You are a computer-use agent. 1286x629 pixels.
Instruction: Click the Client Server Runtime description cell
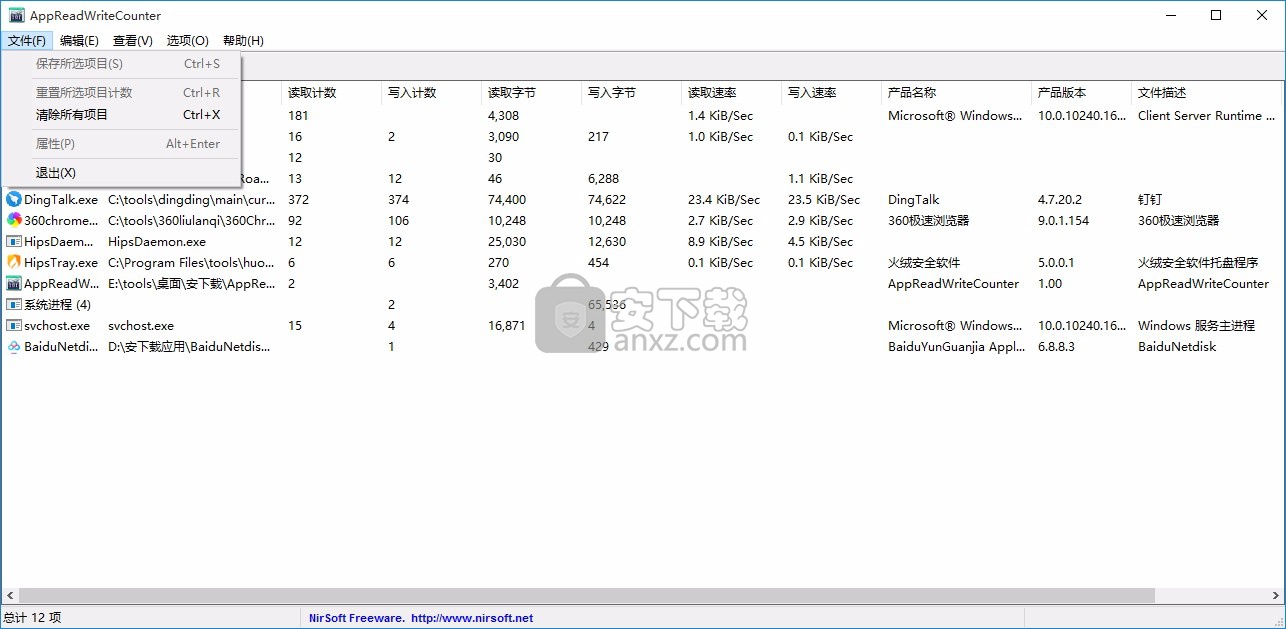(x=1205, y=116)
